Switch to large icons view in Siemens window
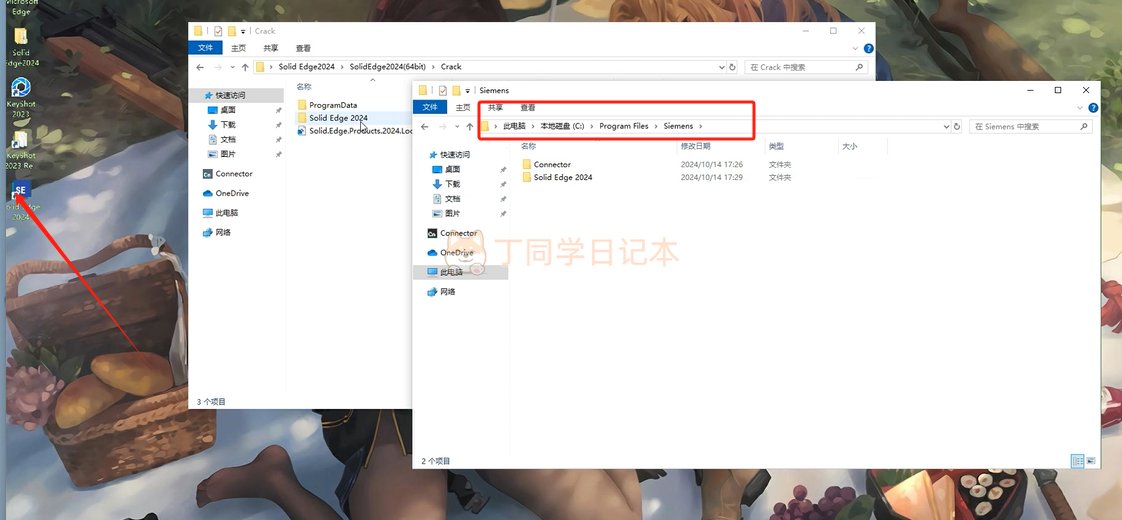1122x520 pixels. 1091,461
